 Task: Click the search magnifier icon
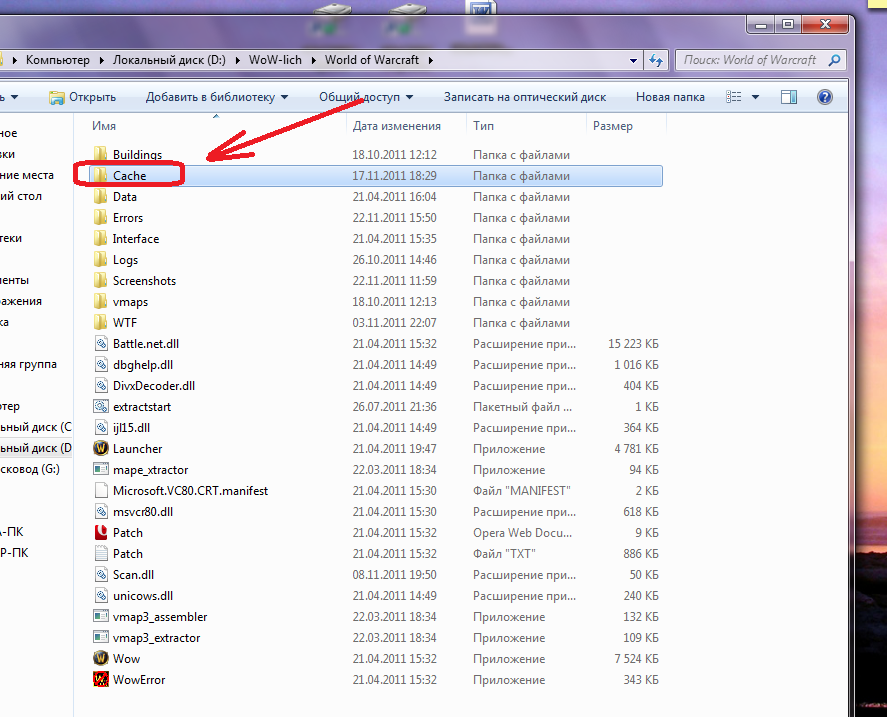pos(834,60)
